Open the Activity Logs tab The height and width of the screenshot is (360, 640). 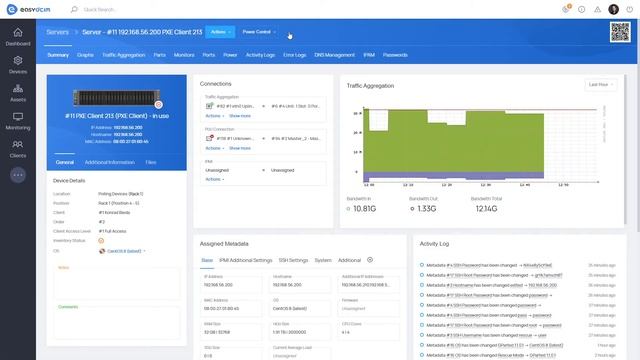tap(260, 55)
